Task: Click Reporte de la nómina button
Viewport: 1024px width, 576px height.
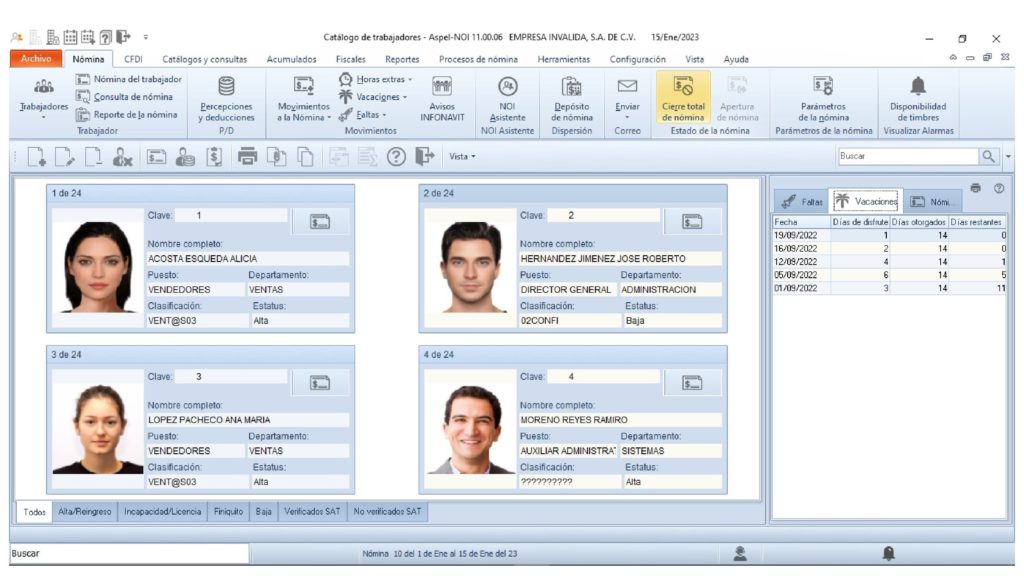Action: coord(127,114)
